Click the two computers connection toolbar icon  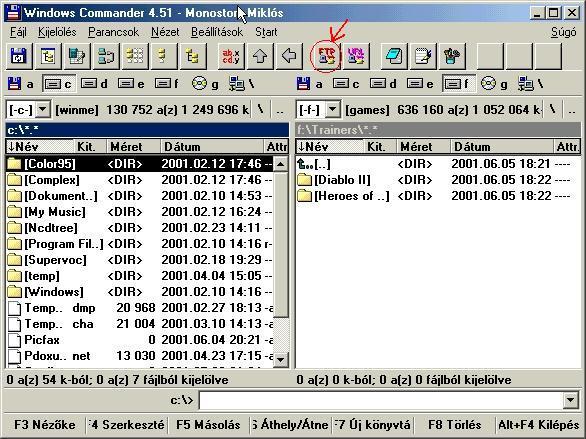pyautogui.click(x=106, y=56)
